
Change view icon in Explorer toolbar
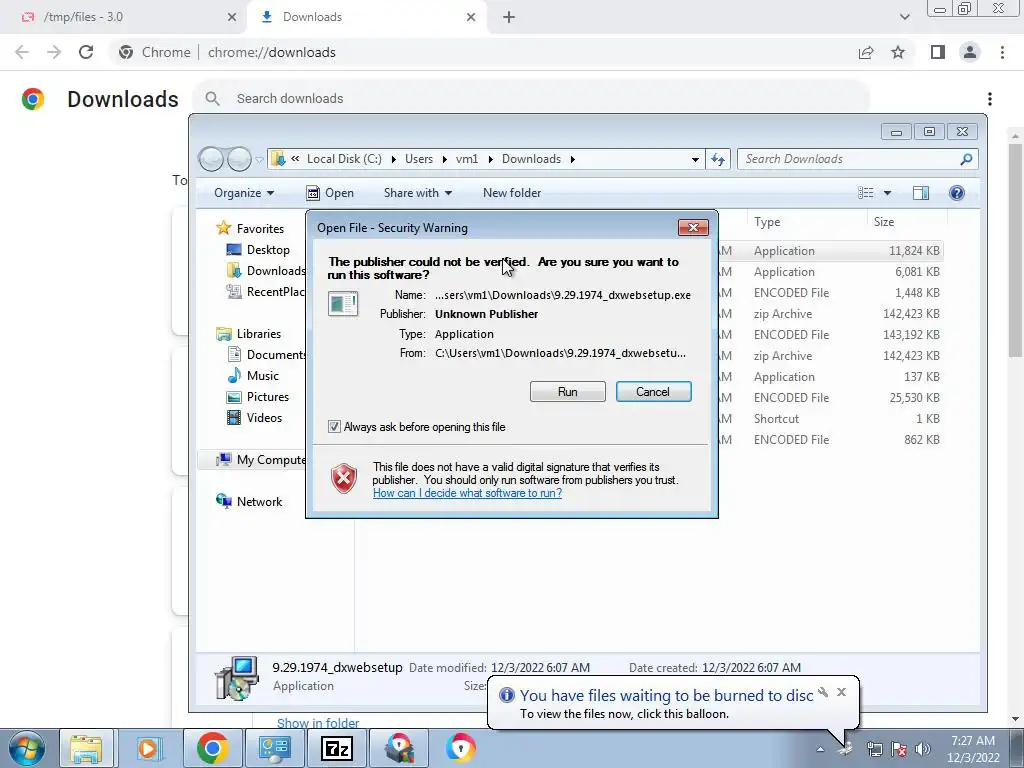[865, 193]
